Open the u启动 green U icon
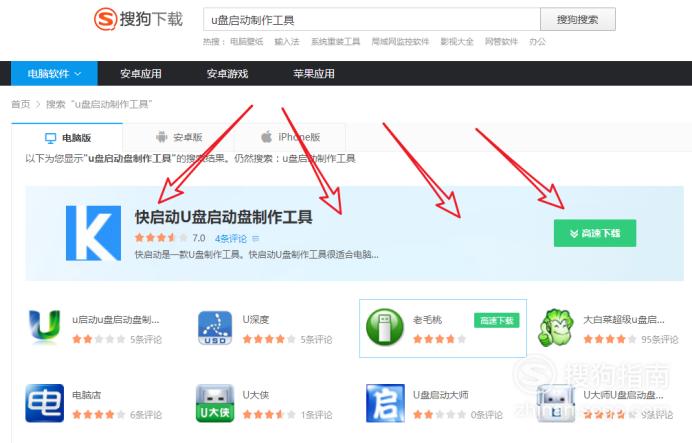The width and height of the screenshot is (692, 443). pyautogui.click(x=45, y=327)
